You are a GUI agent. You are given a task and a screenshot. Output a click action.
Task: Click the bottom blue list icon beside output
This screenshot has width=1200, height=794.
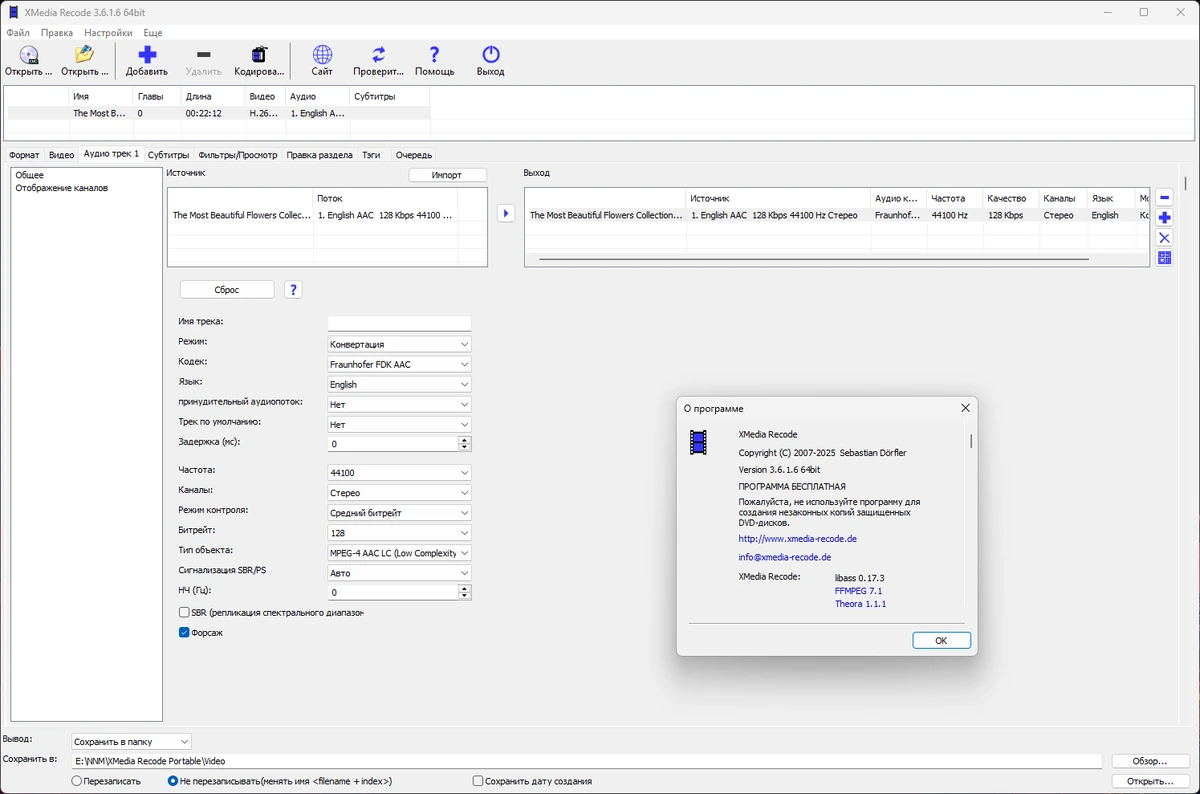point(1164,258)
